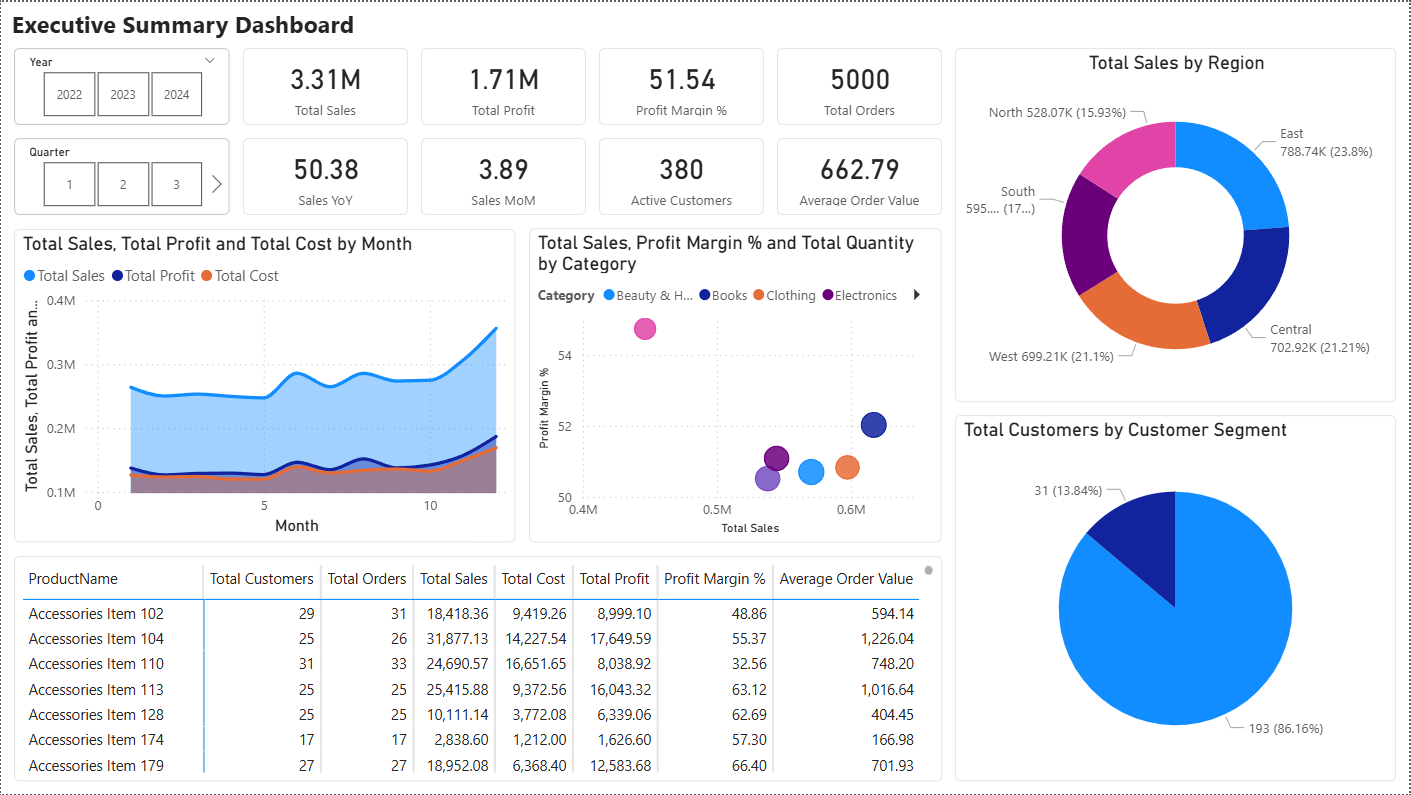Sort the table by Total Sales header
This screenshot has height=795, width=1411.
click(454, 579)
